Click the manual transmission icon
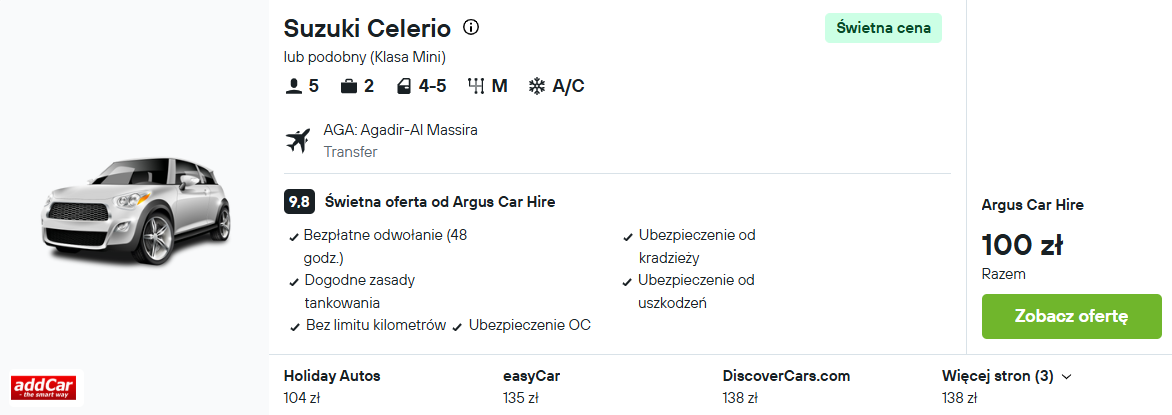 pyautogui.click(x=476, y=86)
